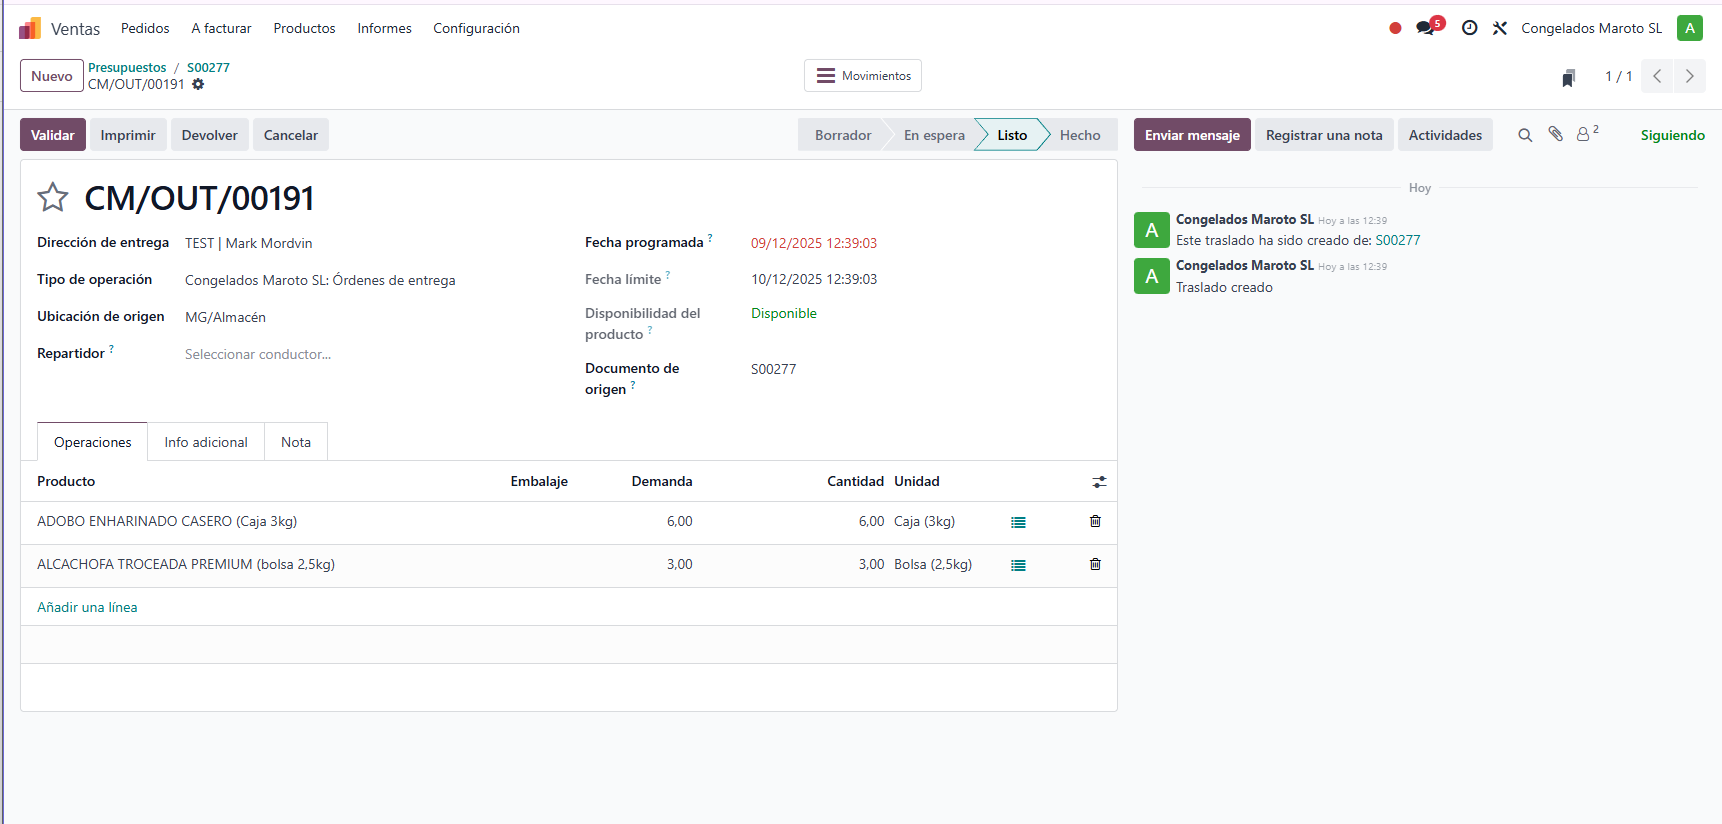Screen dimensions: 1722x824
Task: Click the red recording indicator in the top bar
Action: 1395,28
